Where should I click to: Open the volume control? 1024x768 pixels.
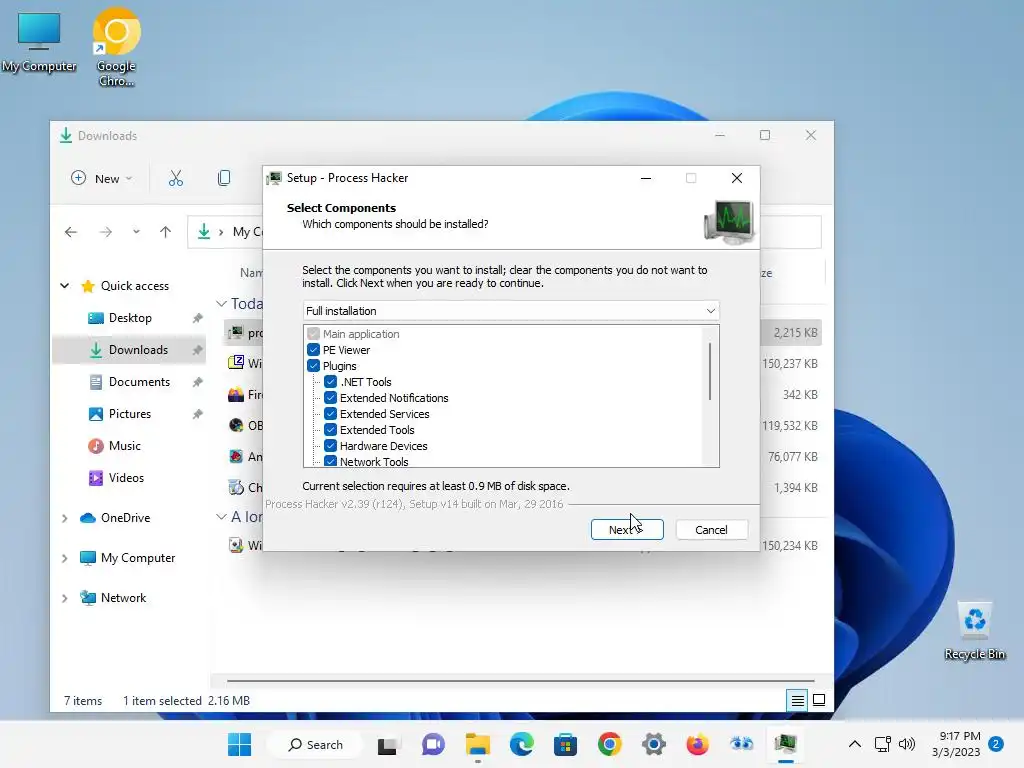point(907,744)
